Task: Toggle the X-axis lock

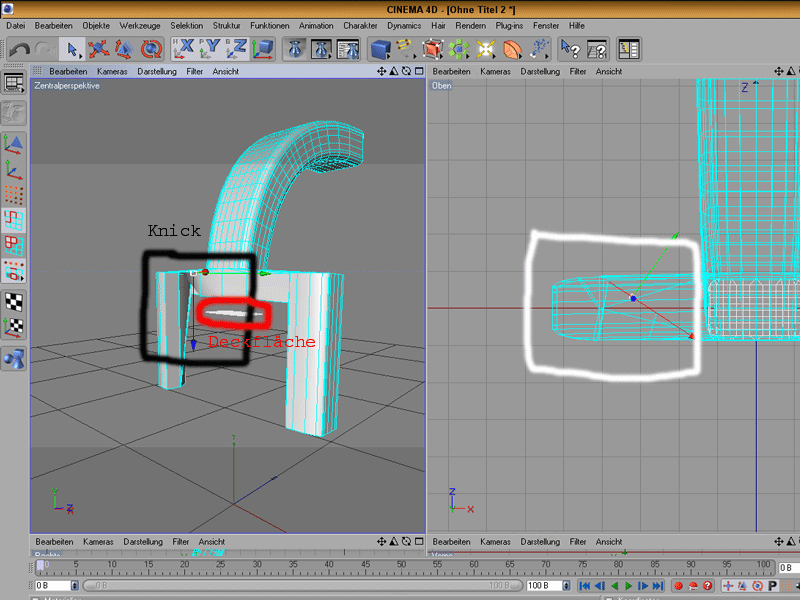Action: 185,48
